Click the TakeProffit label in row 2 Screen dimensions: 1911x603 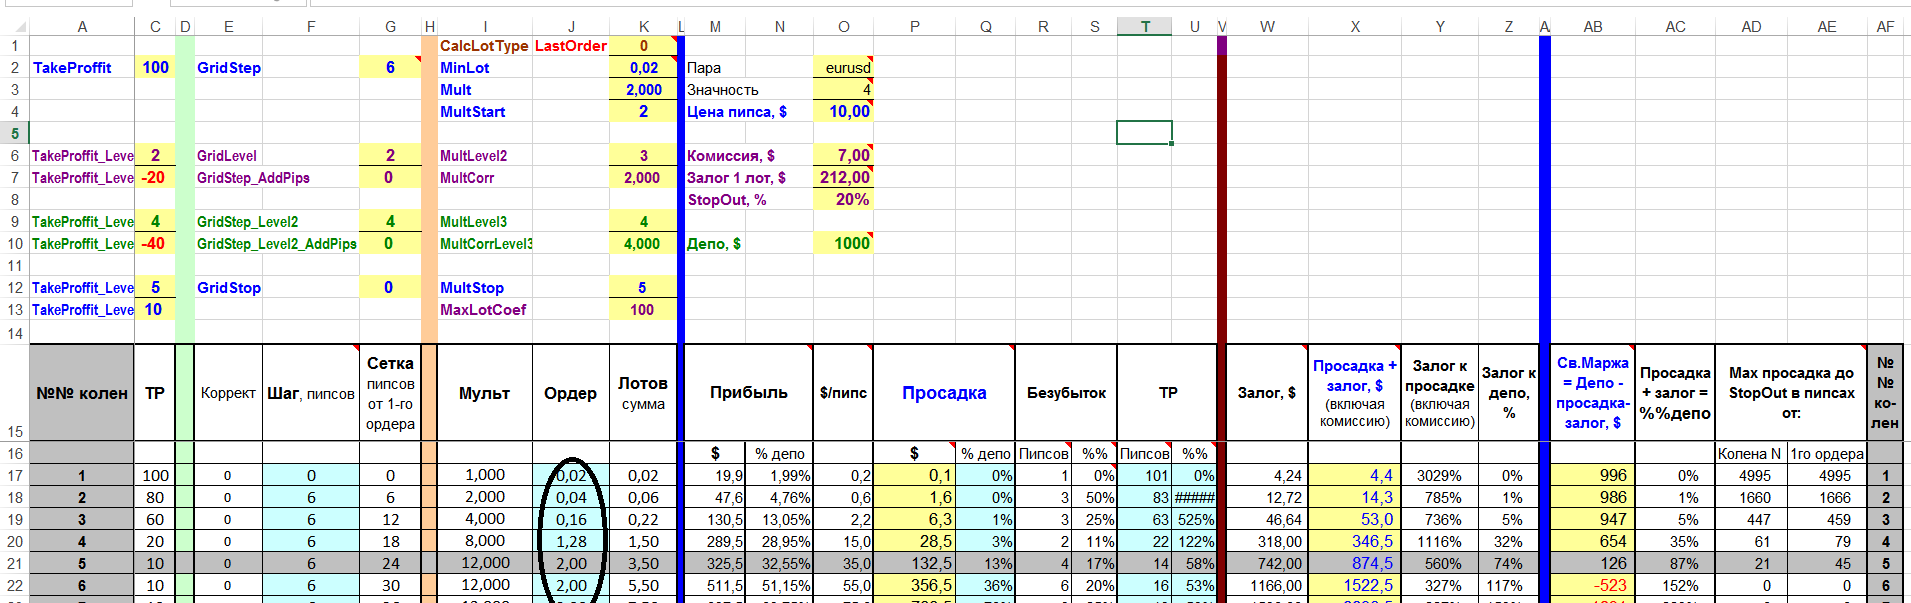point(72,68)
